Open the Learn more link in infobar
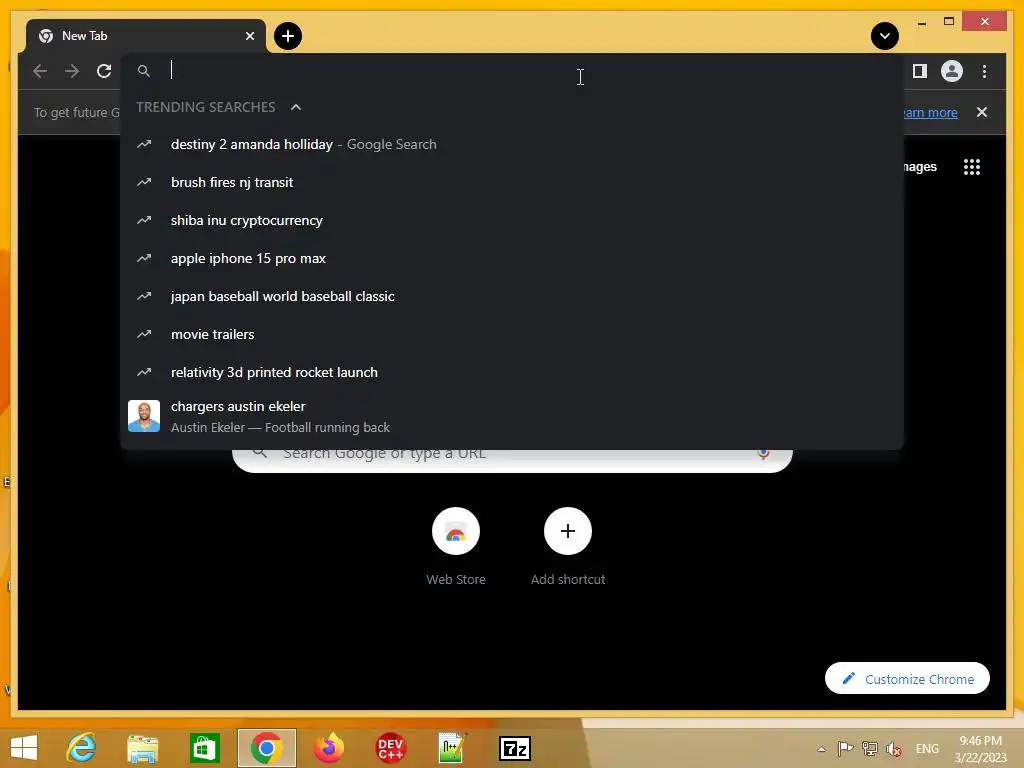 click(x=930, y=112)
